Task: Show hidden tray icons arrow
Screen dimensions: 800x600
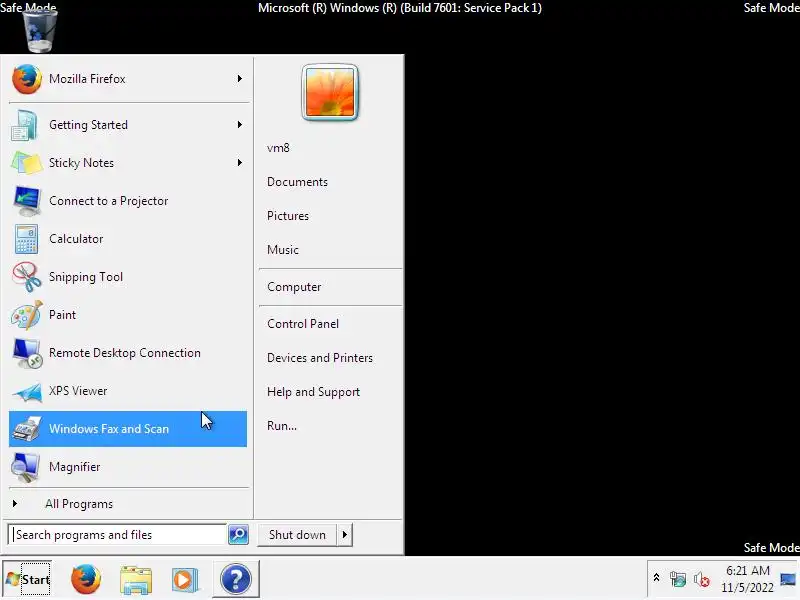Action: (657, 578)
